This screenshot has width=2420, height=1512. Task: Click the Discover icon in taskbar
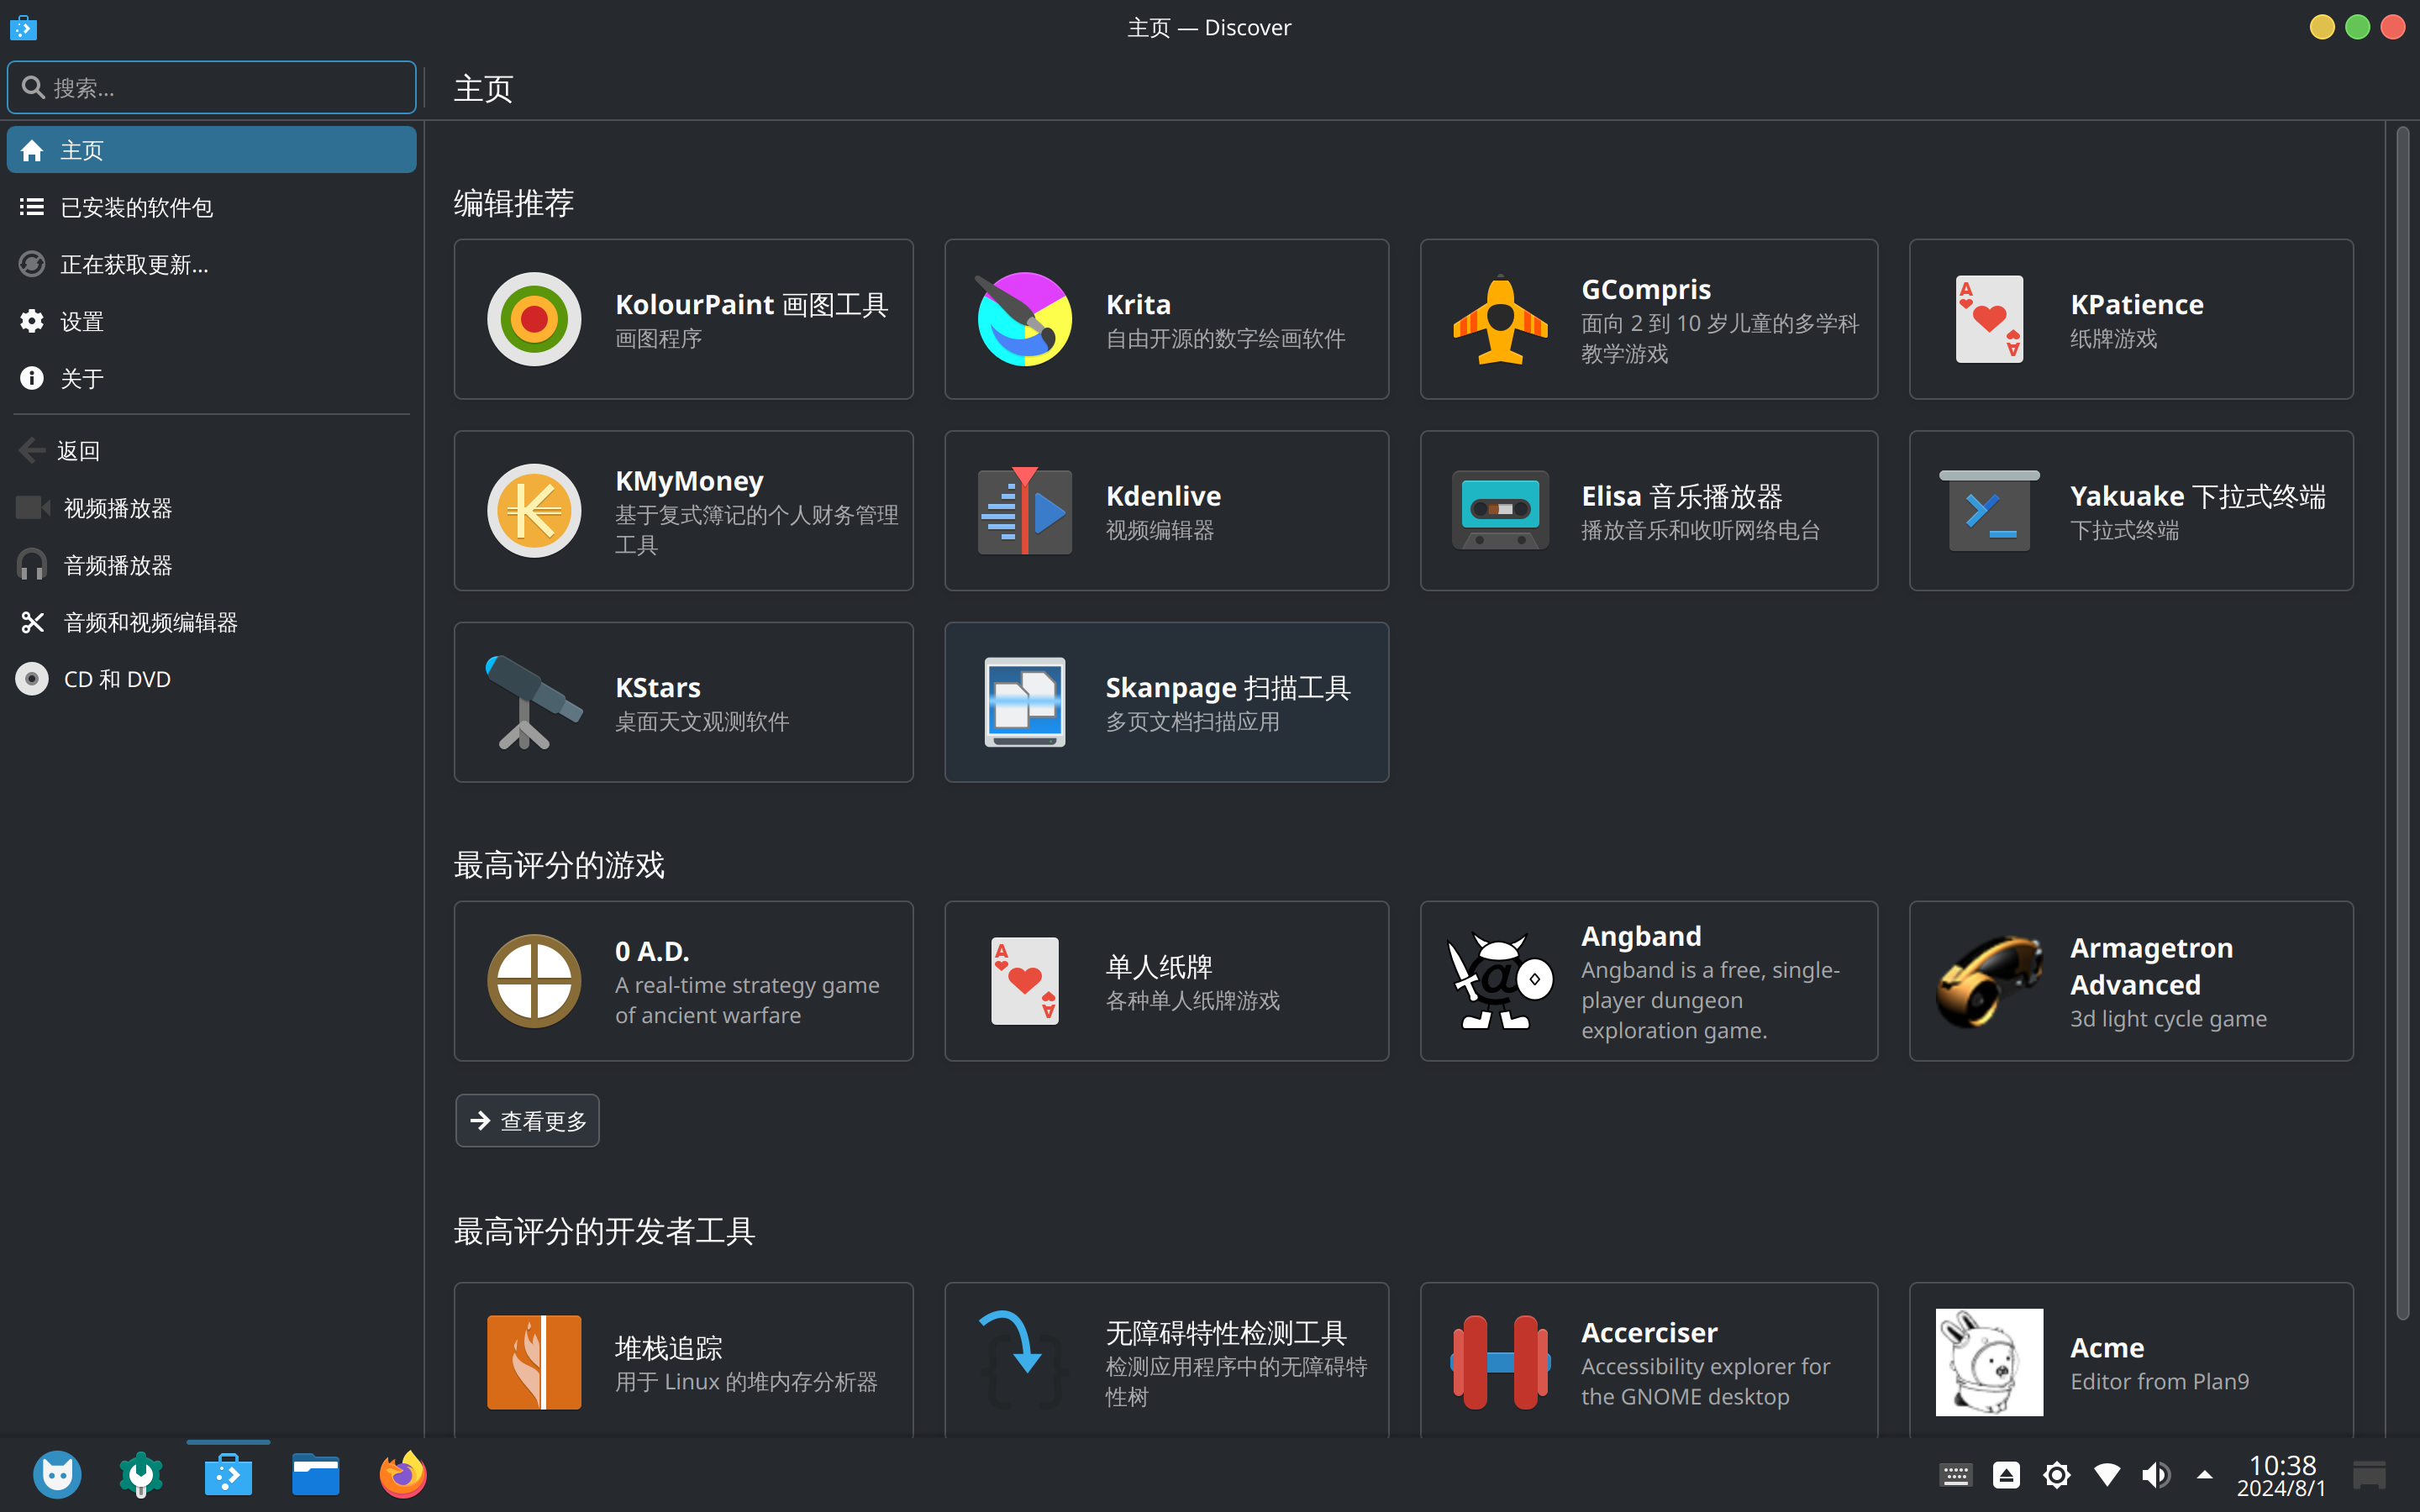click(x=228, y=1475)
